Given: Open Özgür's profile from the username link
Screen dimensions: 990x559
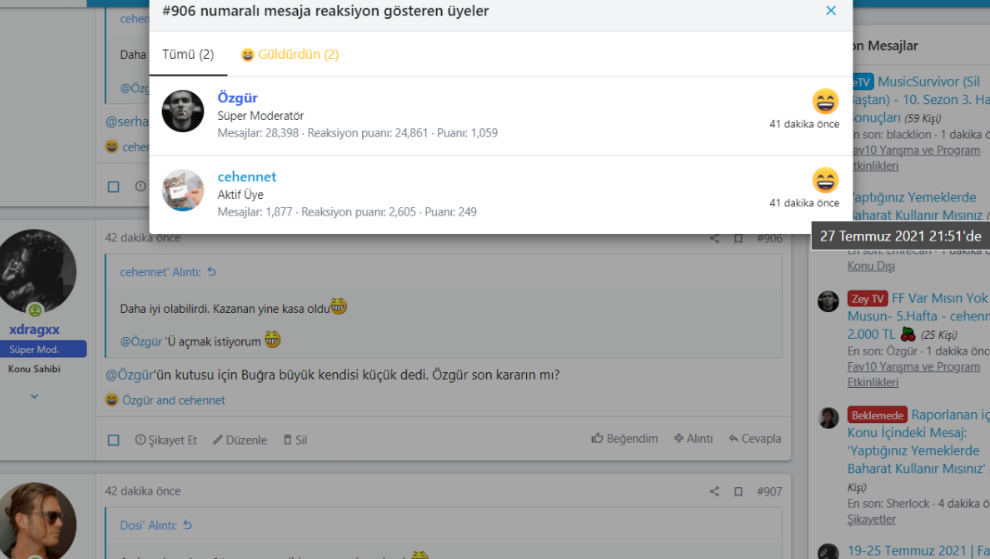Looking at the screenshot, I should [x=237, y=98].
